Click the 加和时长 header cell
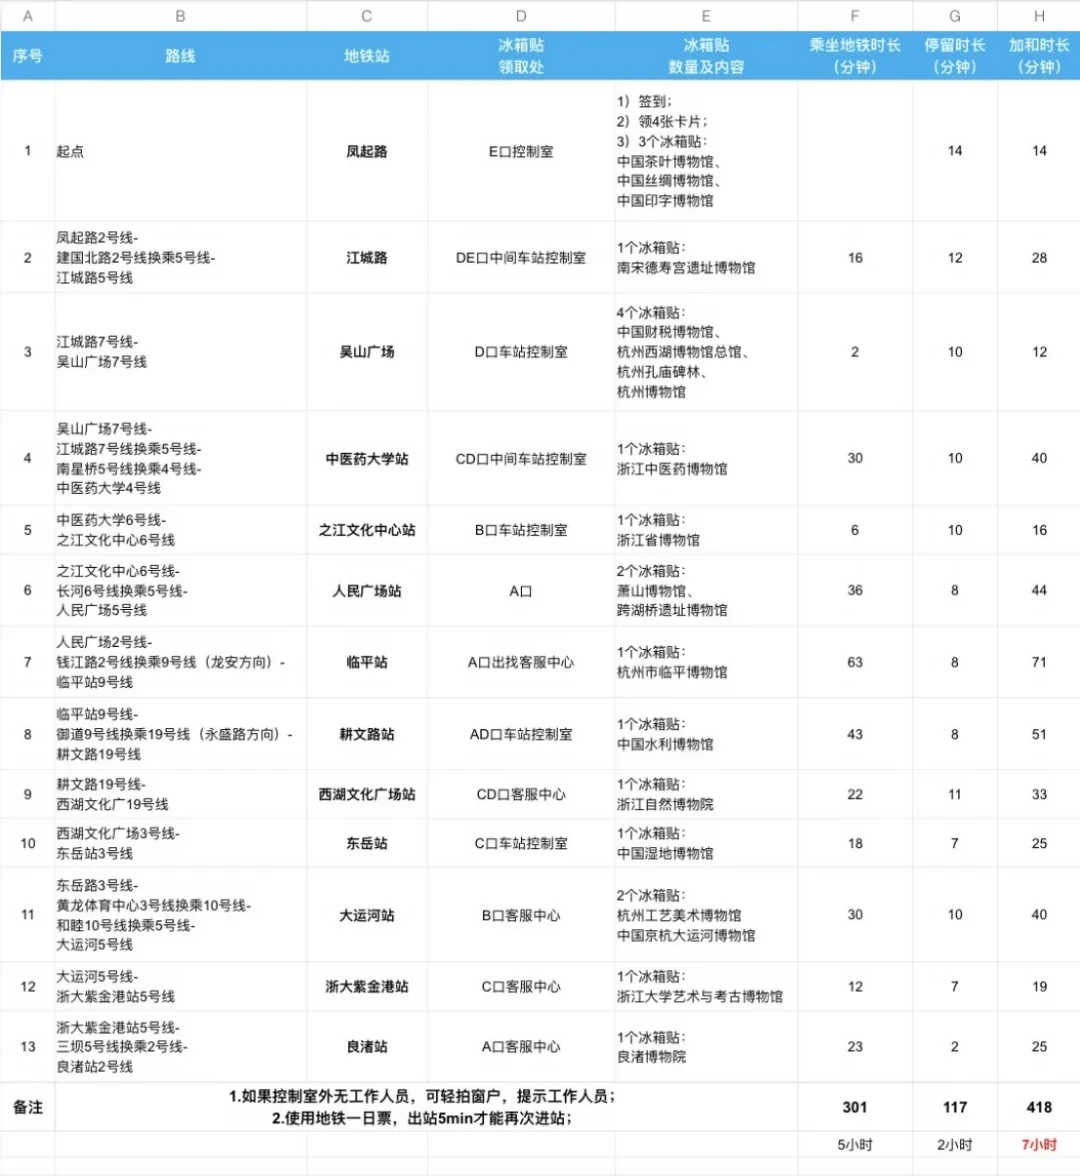 [1039, 56]
